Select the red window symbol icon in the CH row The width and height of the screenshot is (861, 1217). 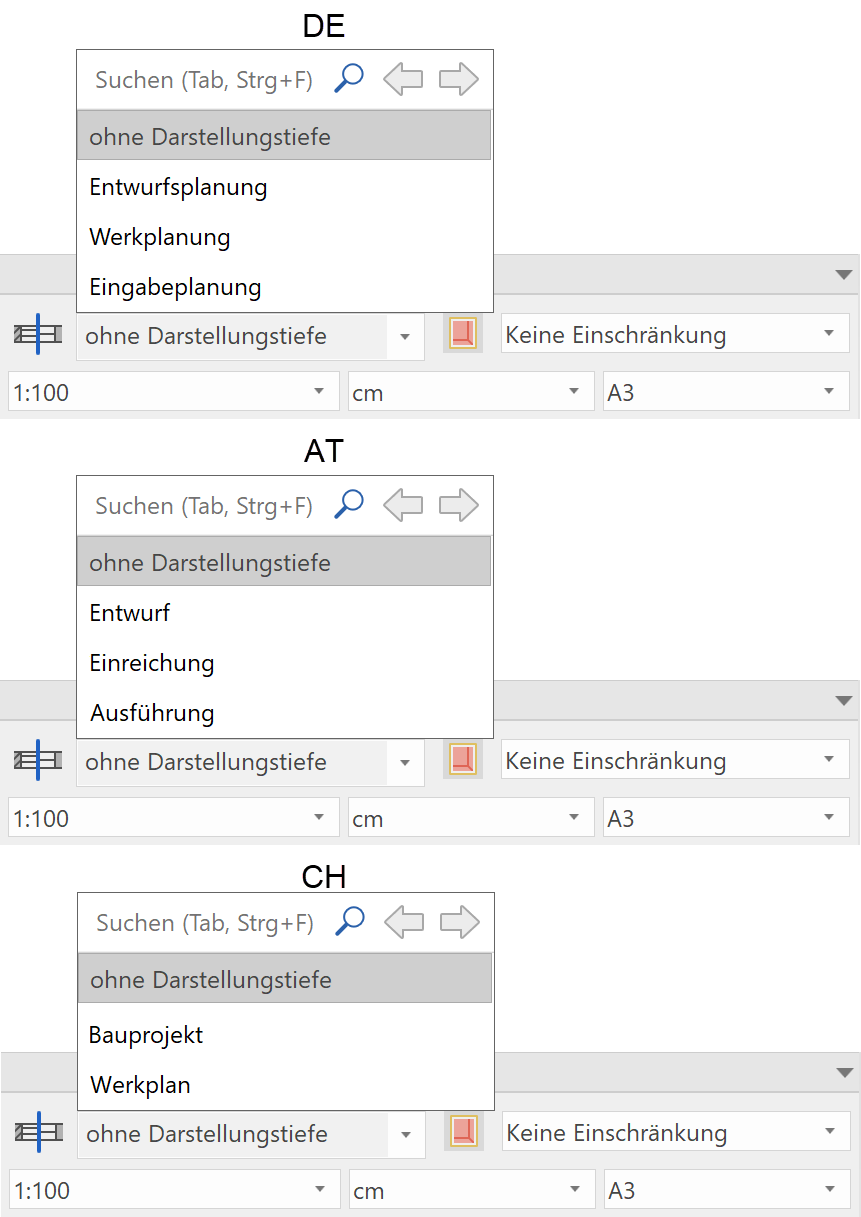462,1131
